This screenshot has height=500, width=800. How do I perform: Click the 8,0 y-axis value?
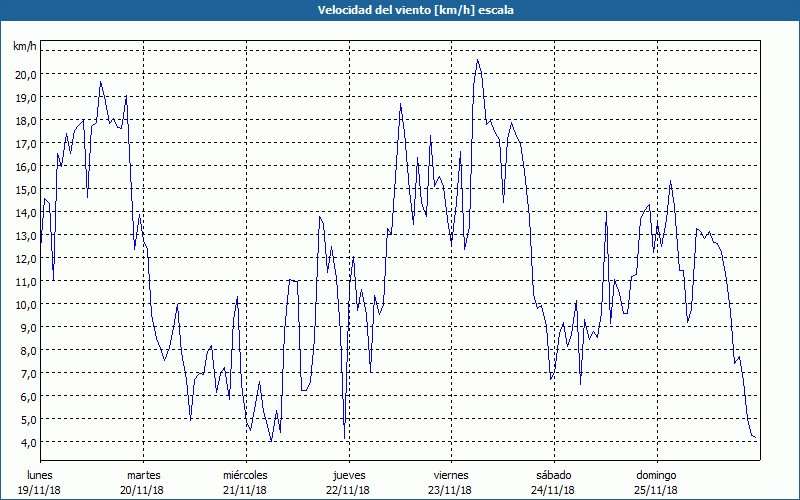point(29,350)
